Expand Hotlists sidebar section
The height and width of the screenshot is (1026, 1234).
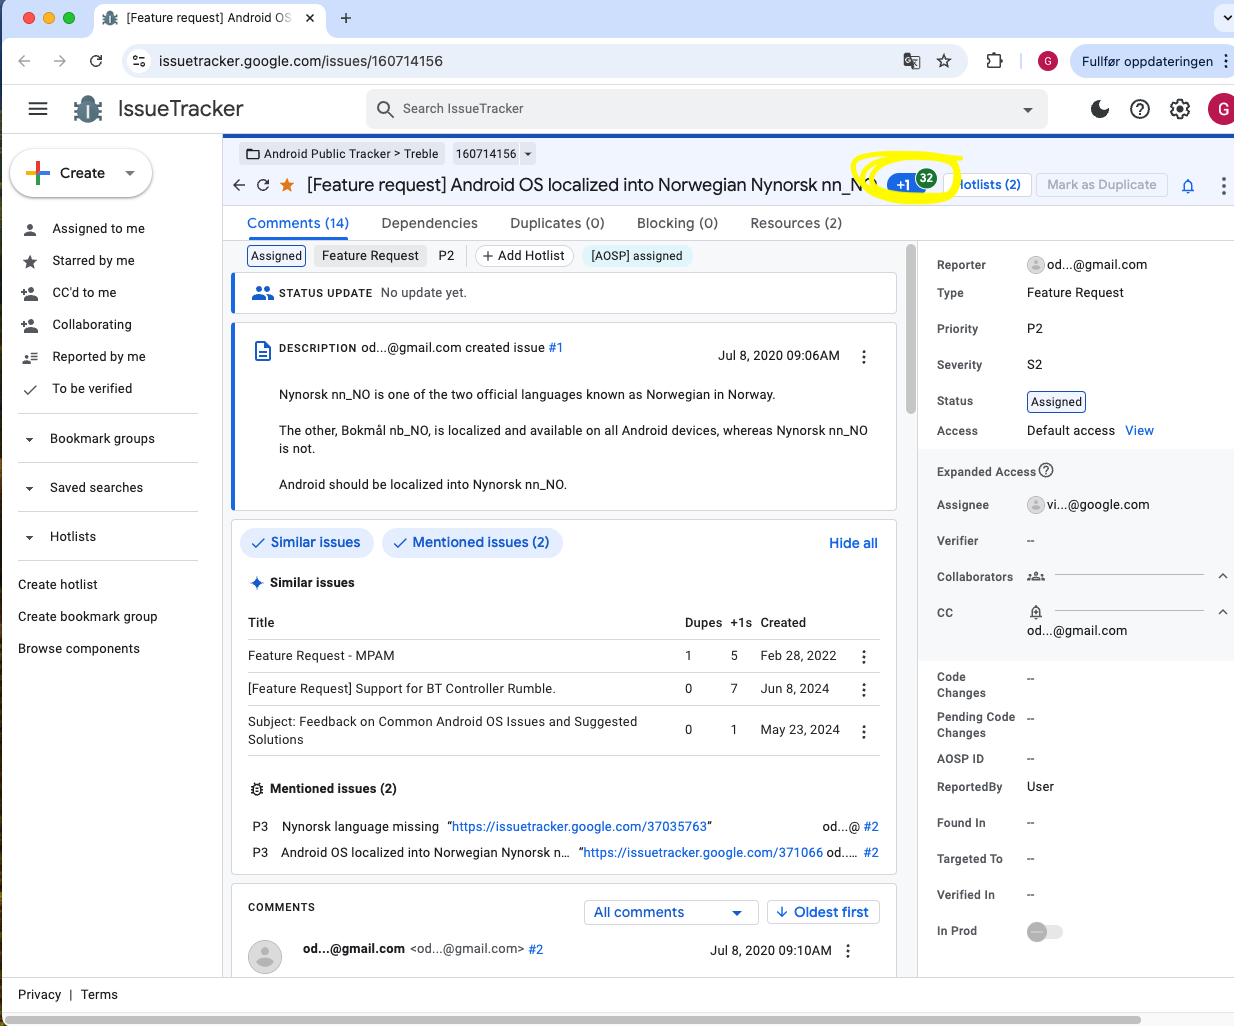(29, 537)
